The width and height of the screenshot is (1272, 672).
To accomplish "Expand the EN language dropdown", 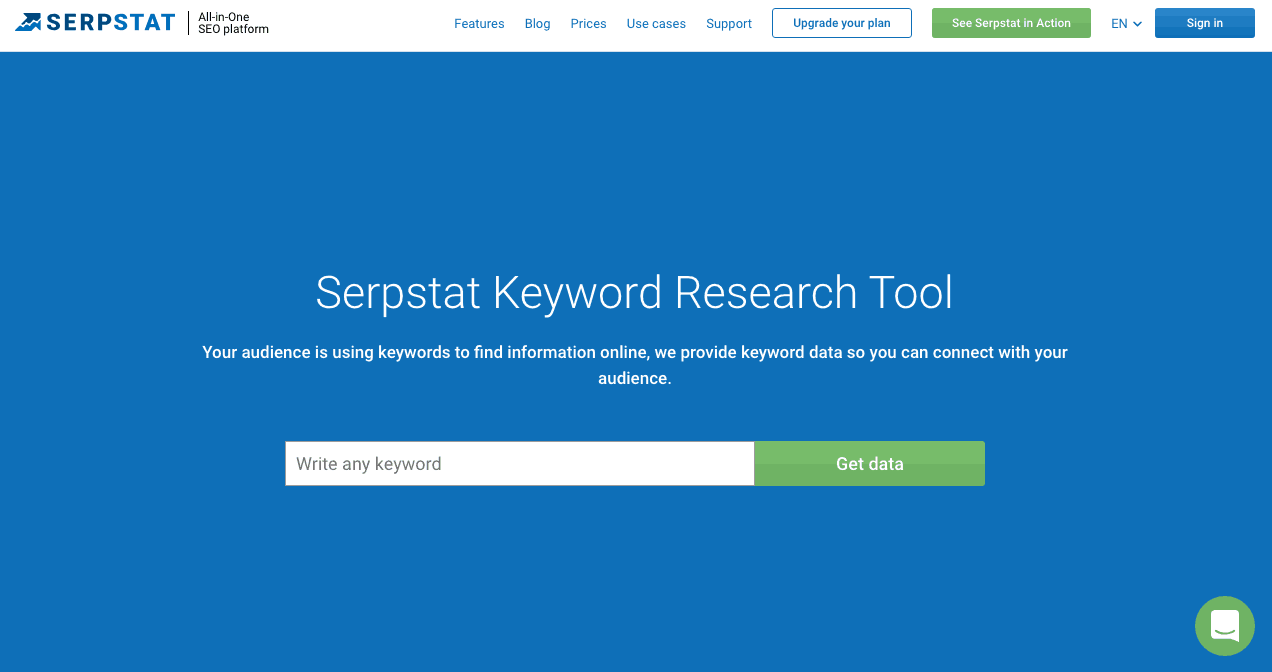I will [x=1126, y=23].
